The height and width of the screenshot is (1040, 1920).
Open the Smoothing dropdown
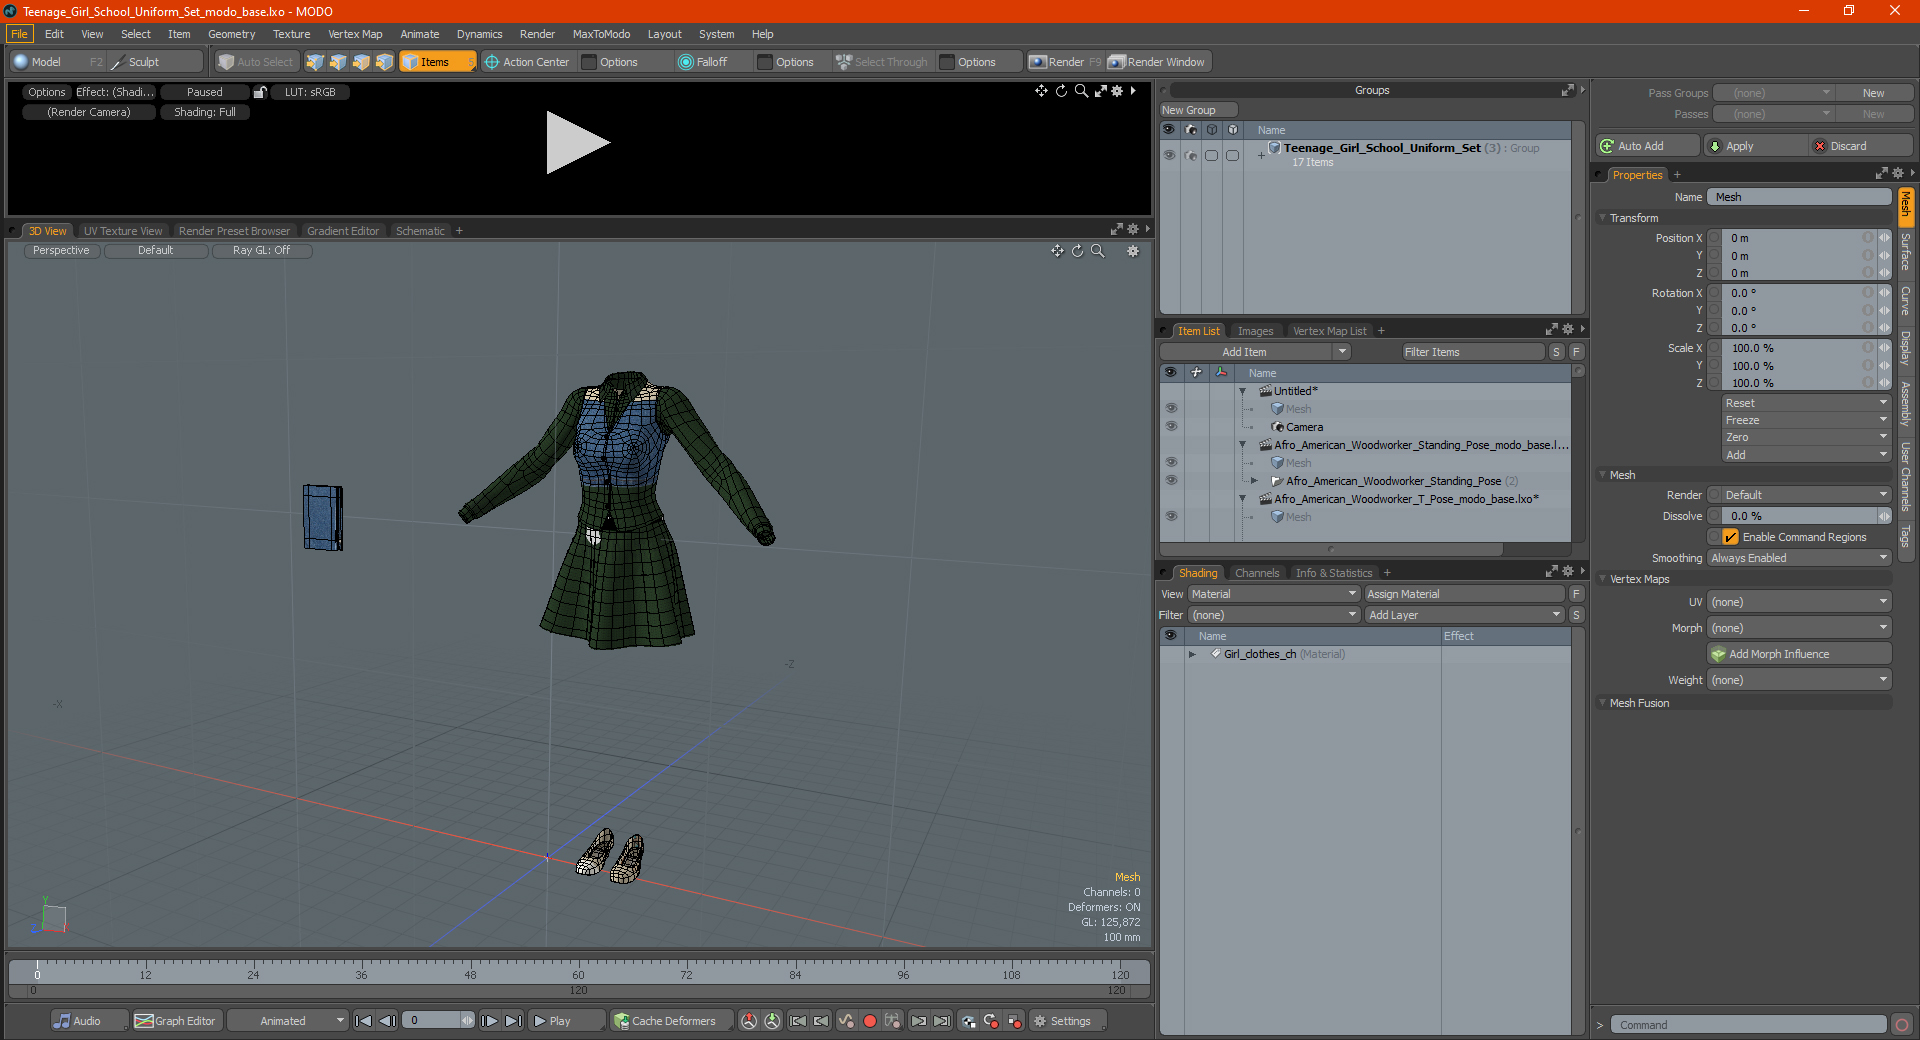coord(1799,558)
